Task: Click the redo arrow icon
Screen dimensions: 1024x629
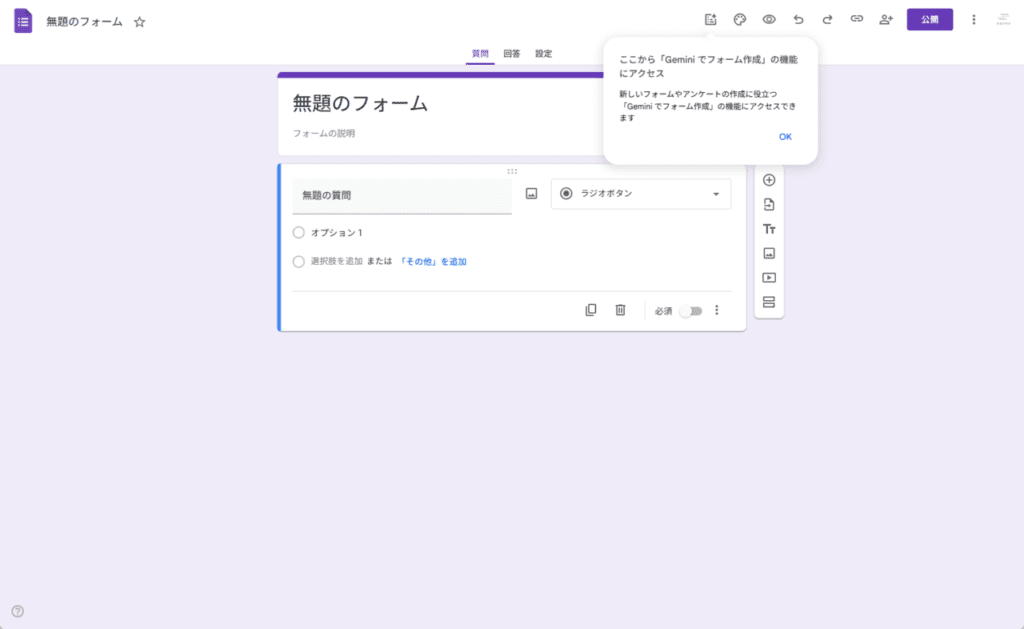Action: point(827,19)
